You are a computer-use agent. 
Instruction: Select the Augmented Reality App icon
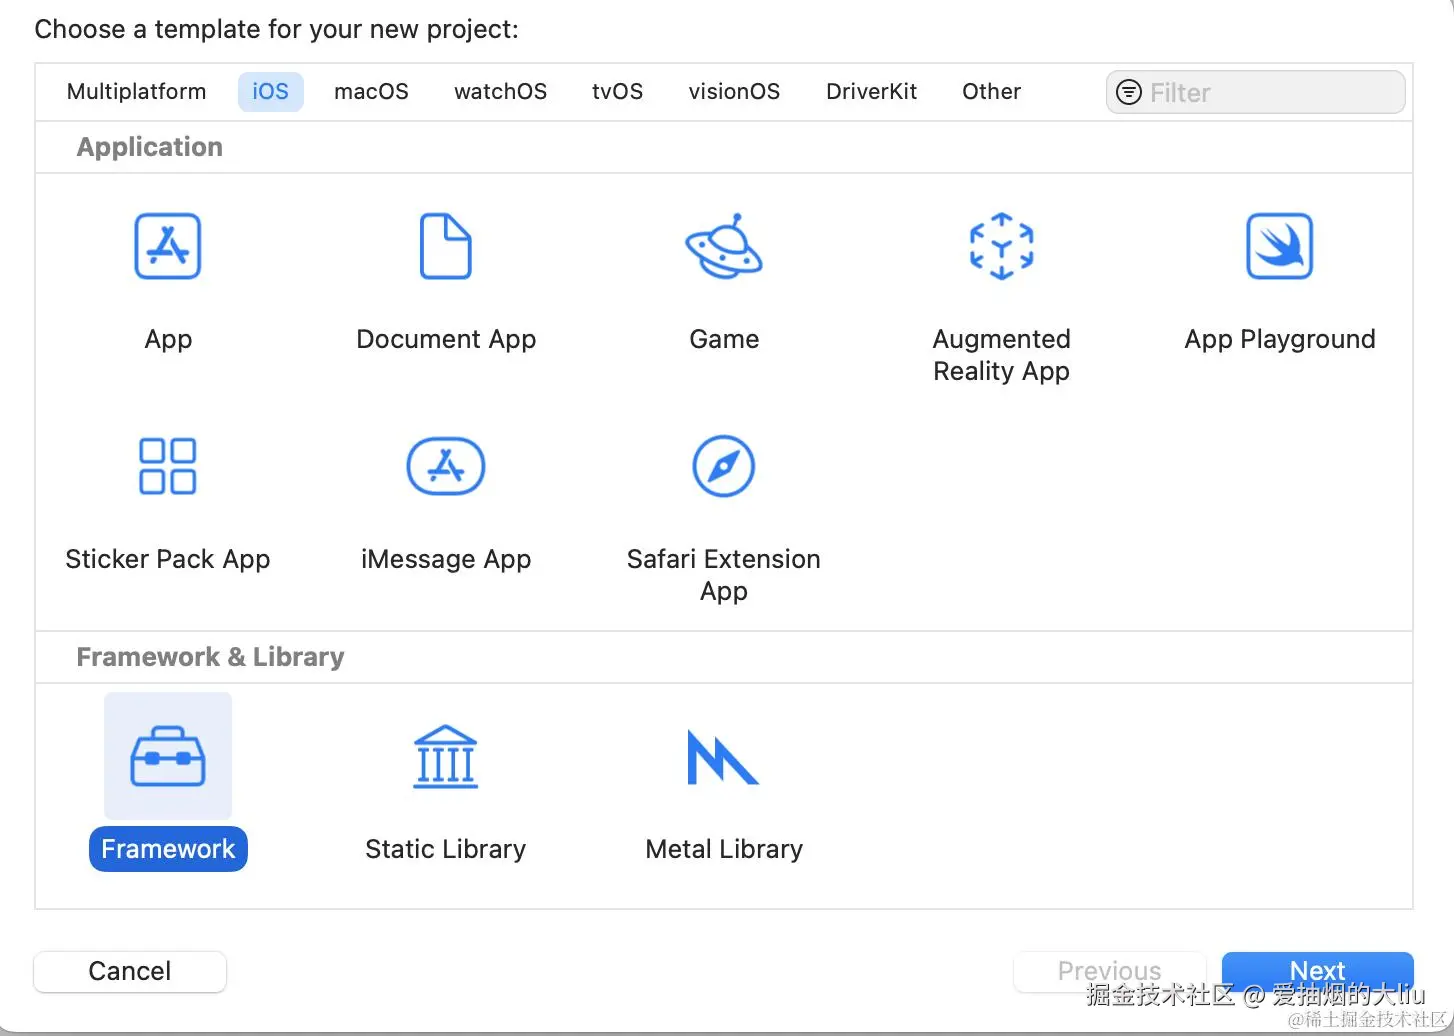coord(1001,246)
